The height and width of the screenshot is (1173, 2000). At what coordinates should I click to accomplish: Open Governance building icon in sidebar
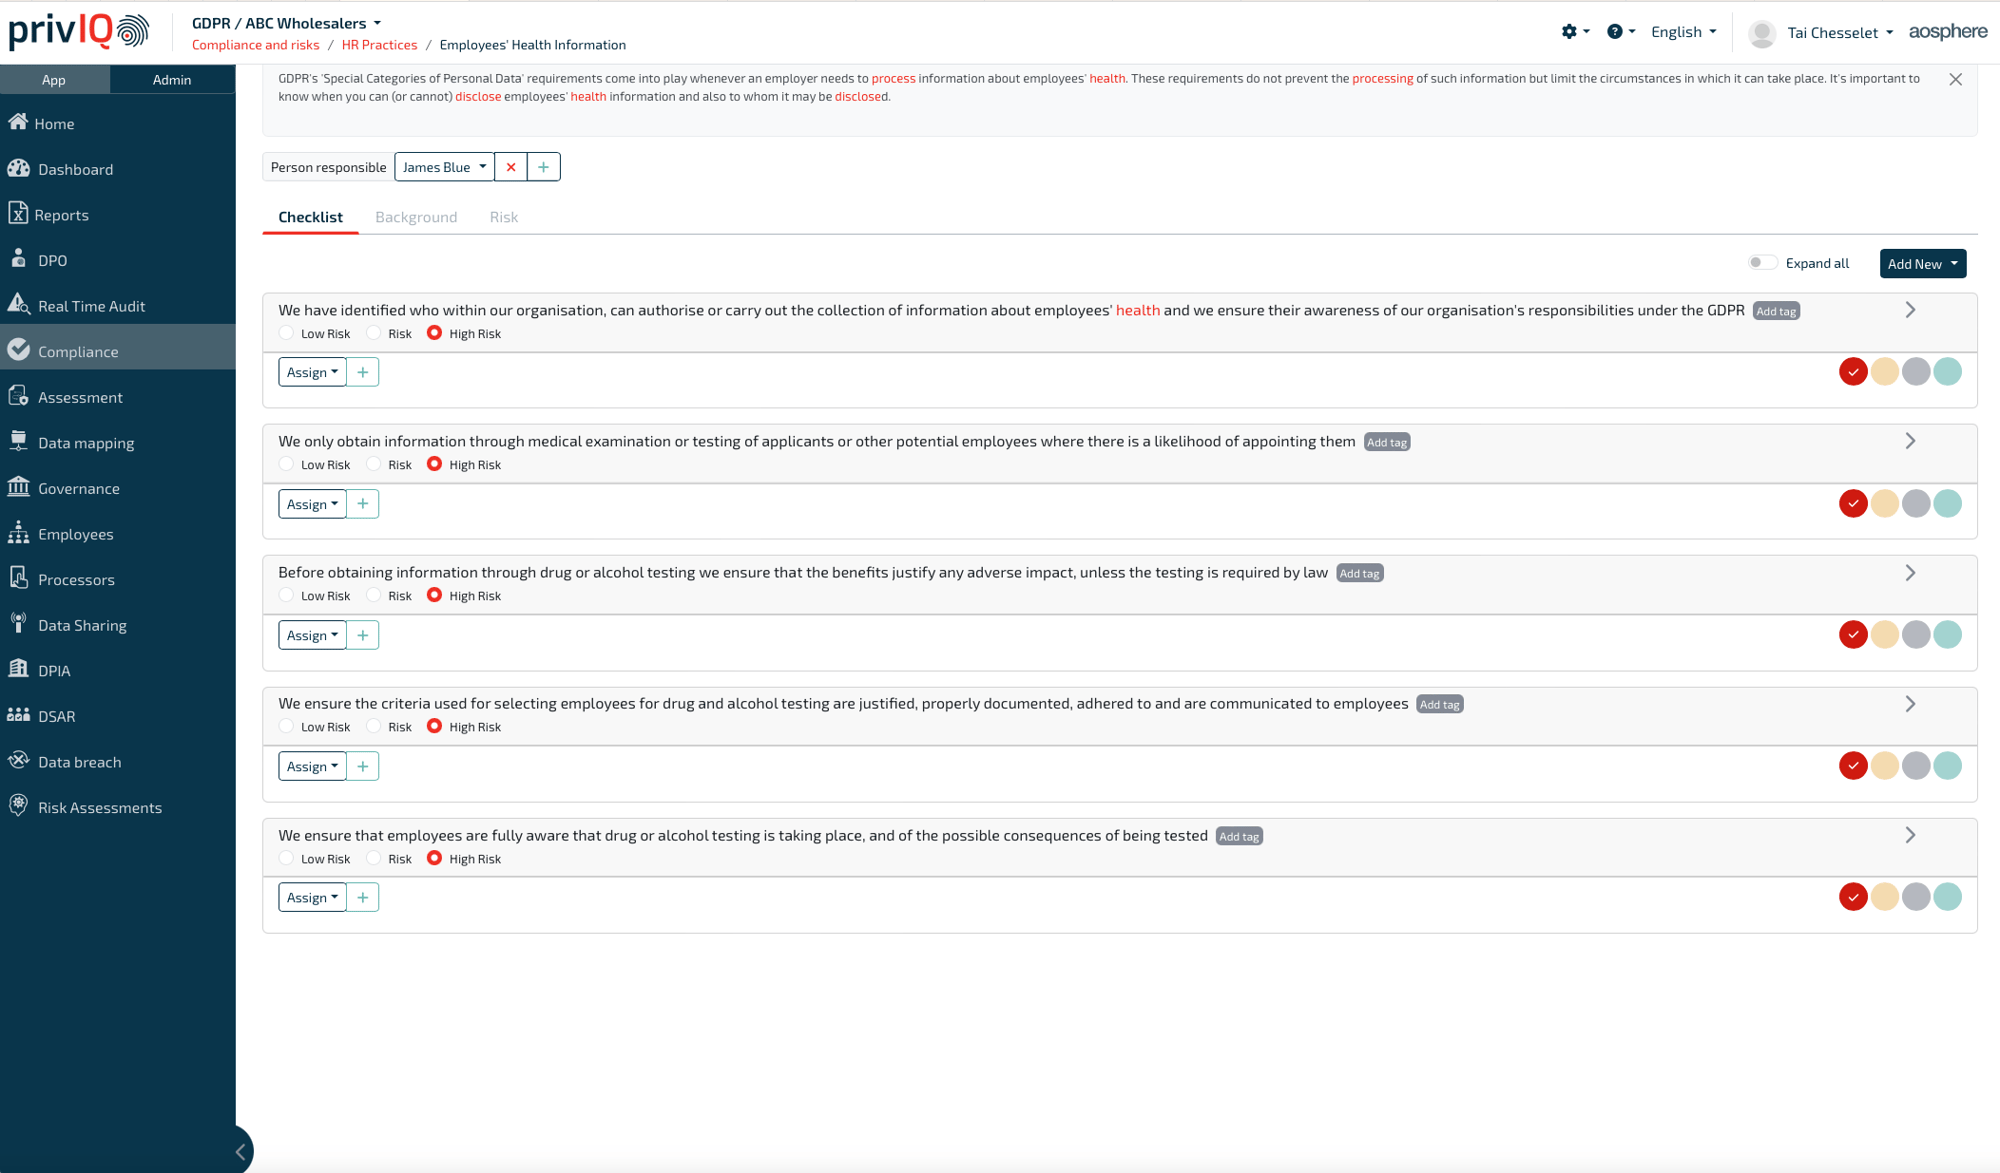(x=18, y=488)
